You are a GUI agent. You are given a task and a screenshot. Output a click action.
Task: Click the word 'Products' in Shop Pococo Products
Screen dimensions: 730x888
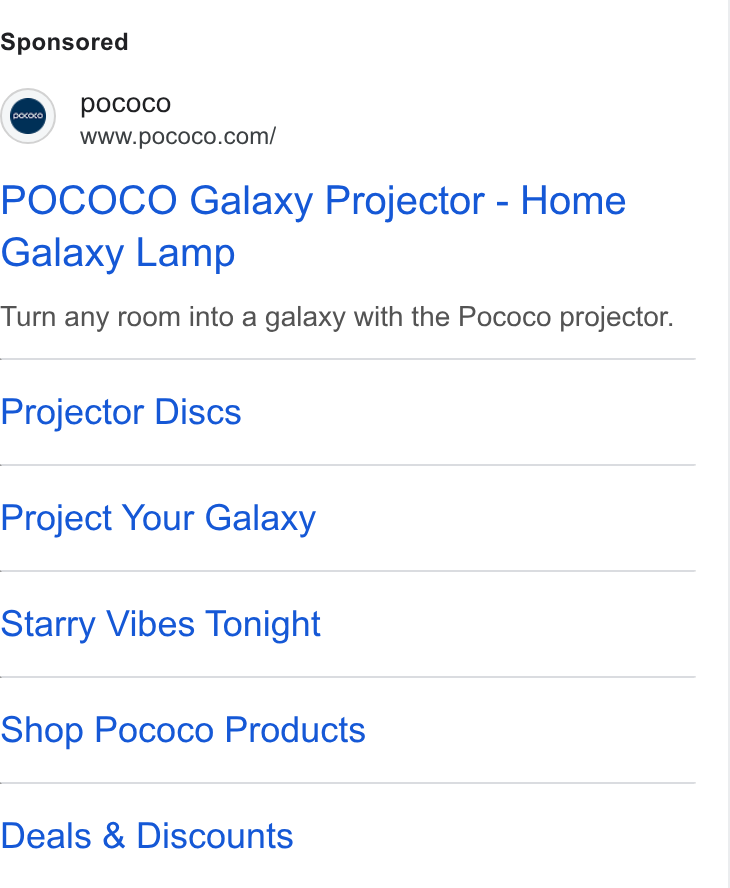point(295,730)
